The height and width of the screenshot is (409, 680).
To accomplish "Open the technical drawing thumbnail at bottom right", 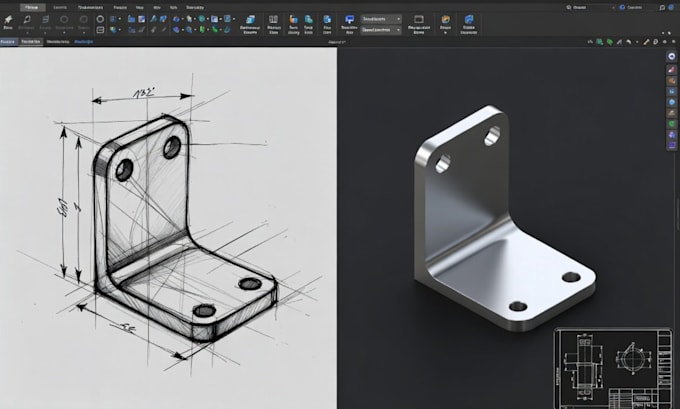I will click(x=613, y=368).
